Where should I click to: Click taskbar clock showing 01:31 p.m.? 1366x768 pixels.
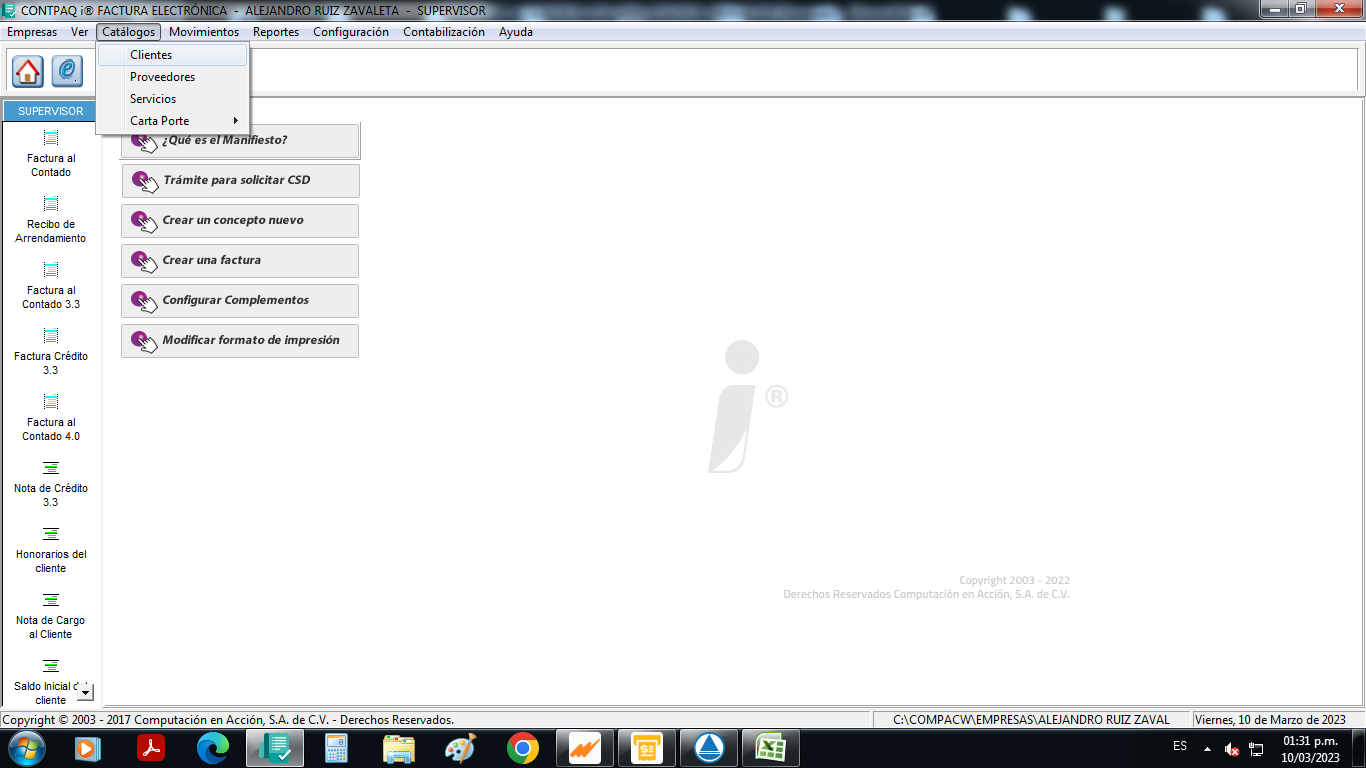tap(1310, 749)
